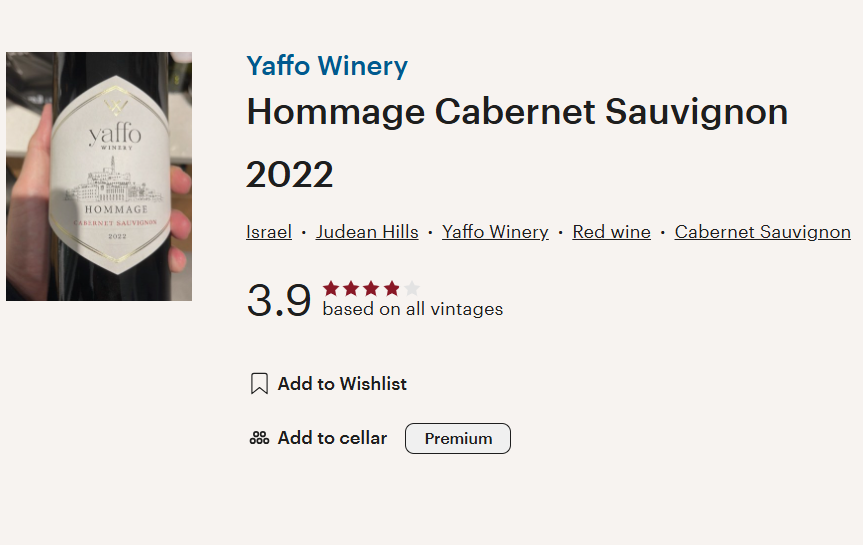The image size is (863, 545).
Task: Click the third rating star
Action: coord(371,289)
